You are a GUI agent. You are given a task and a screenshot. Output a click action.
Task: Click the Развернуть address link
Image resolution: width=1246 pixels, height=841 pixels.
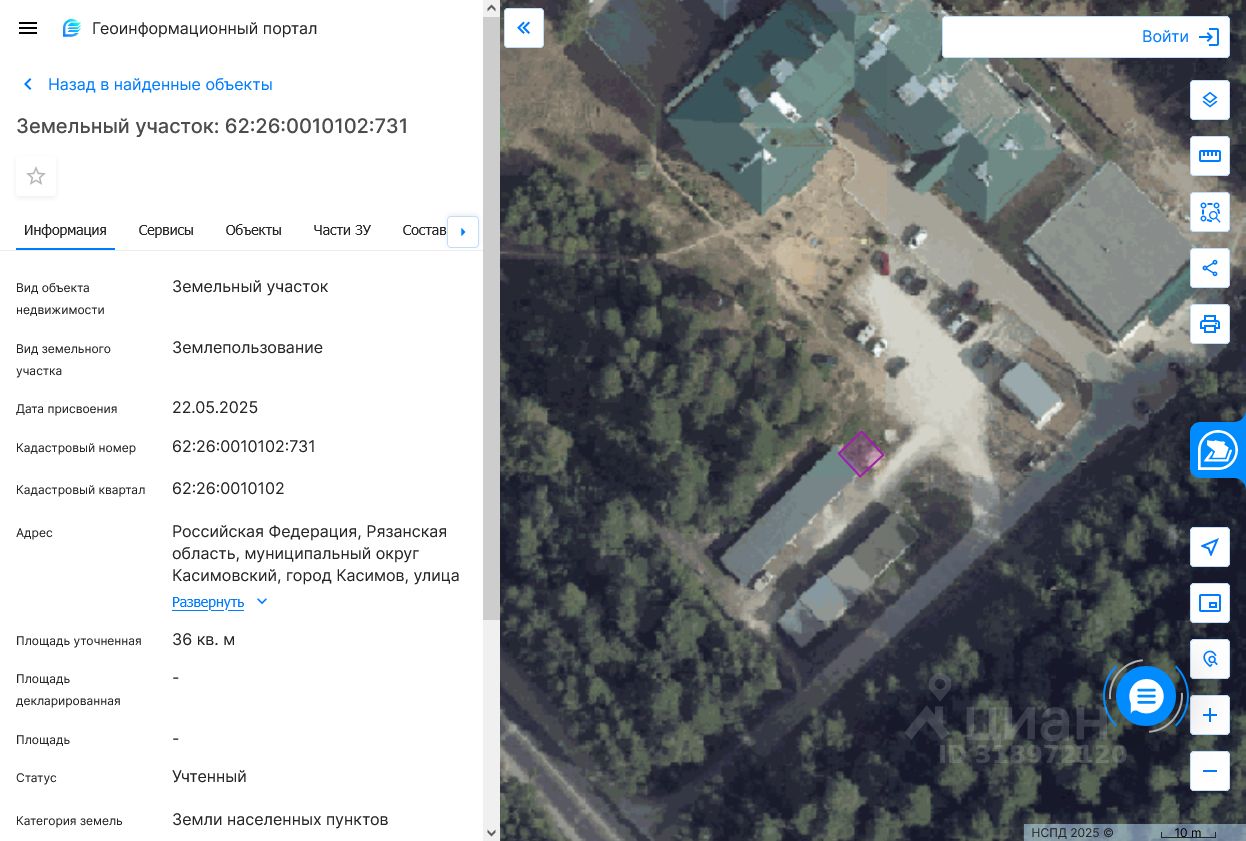[x=208, y=602]
